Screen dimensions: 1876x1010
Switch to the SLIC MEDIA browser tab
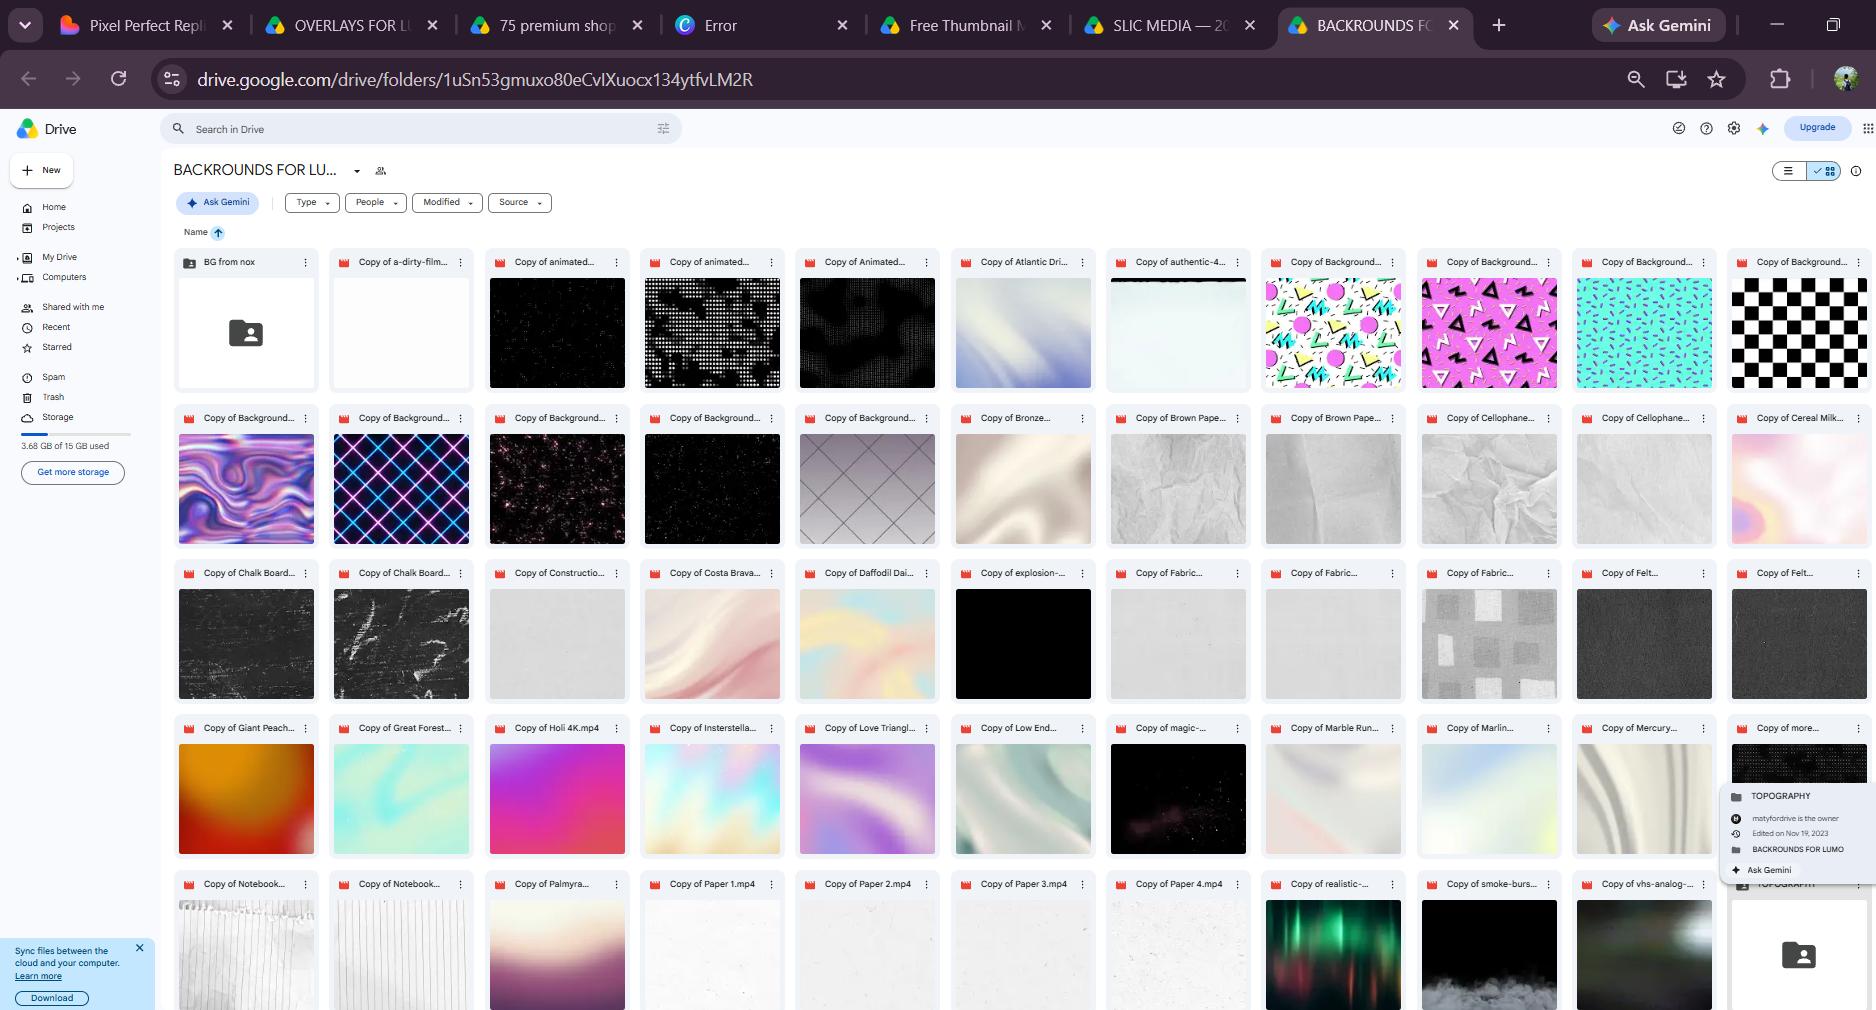(x=1170, y=25)
